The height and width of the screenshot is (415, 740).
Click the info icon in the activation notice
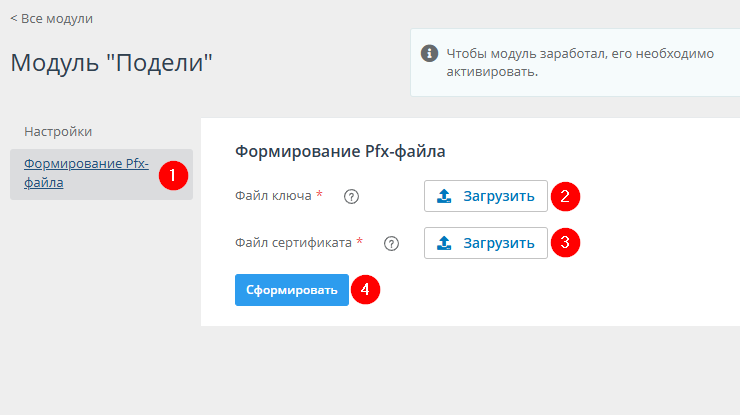(x=429, y=53)
